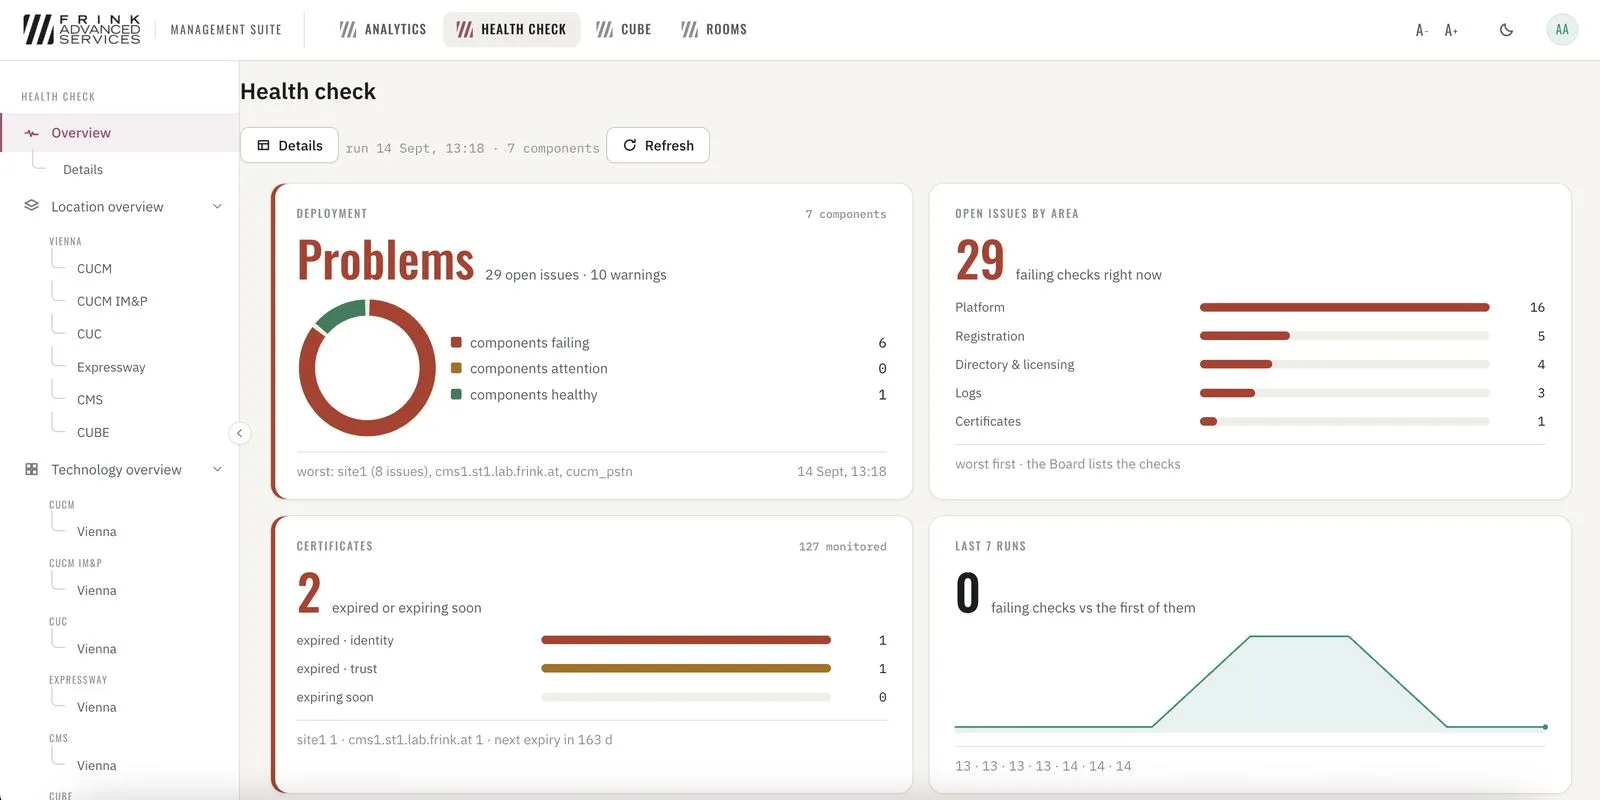Select Vienna under CUC technology group

pyautogui.click(x=97, y=649)
